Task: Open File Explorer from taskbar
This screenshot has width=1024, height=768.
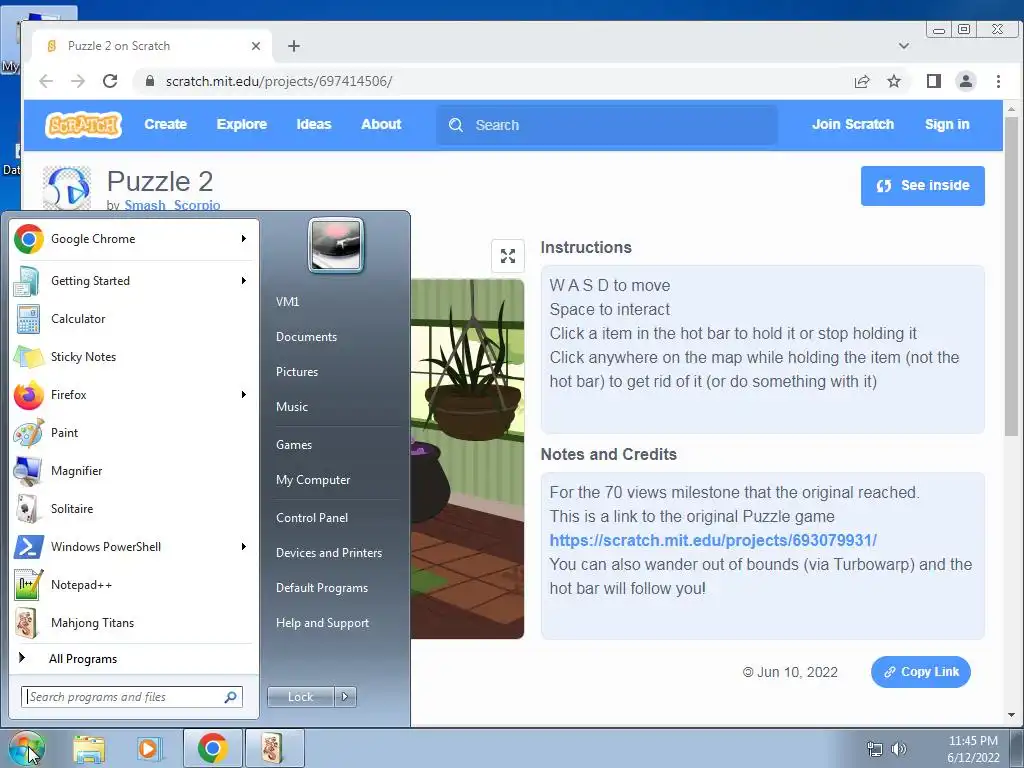Action: coord(89,748)
